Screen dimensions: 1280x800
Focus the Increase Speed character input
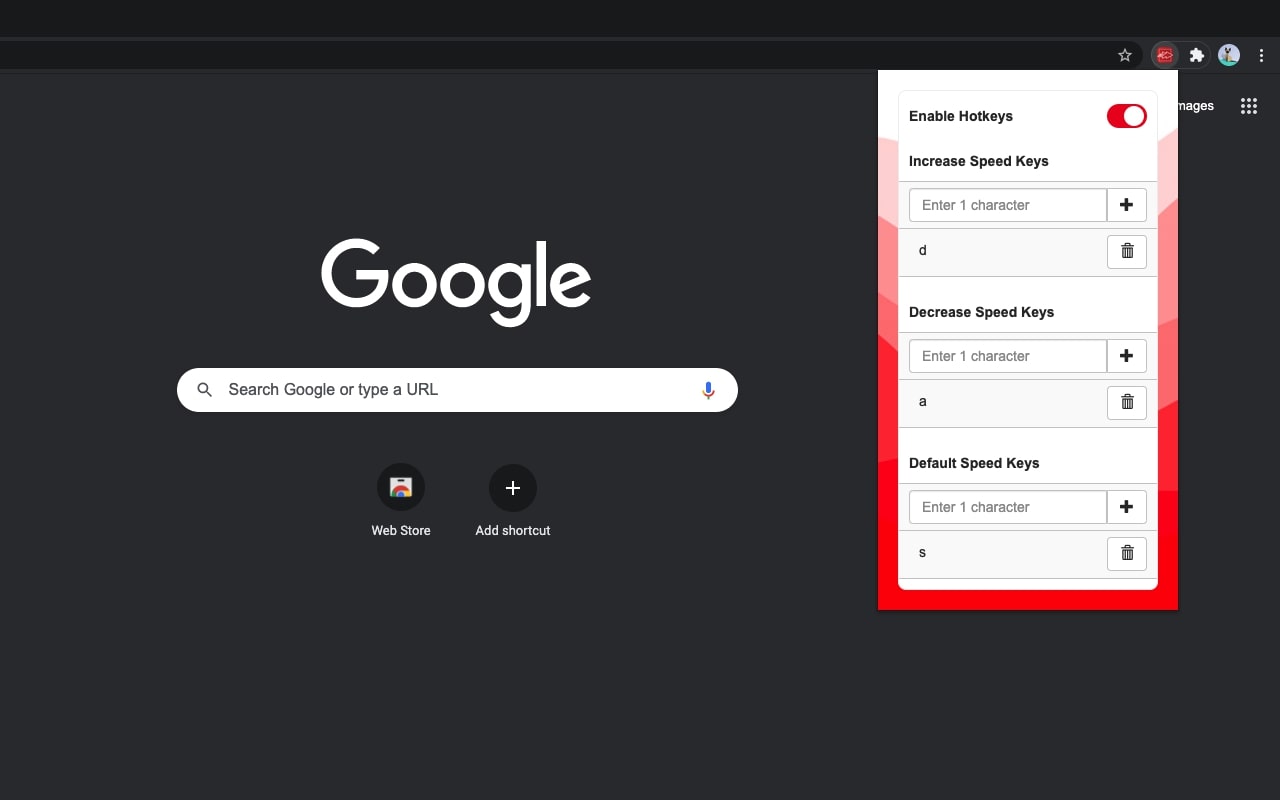click(1008, 205)
